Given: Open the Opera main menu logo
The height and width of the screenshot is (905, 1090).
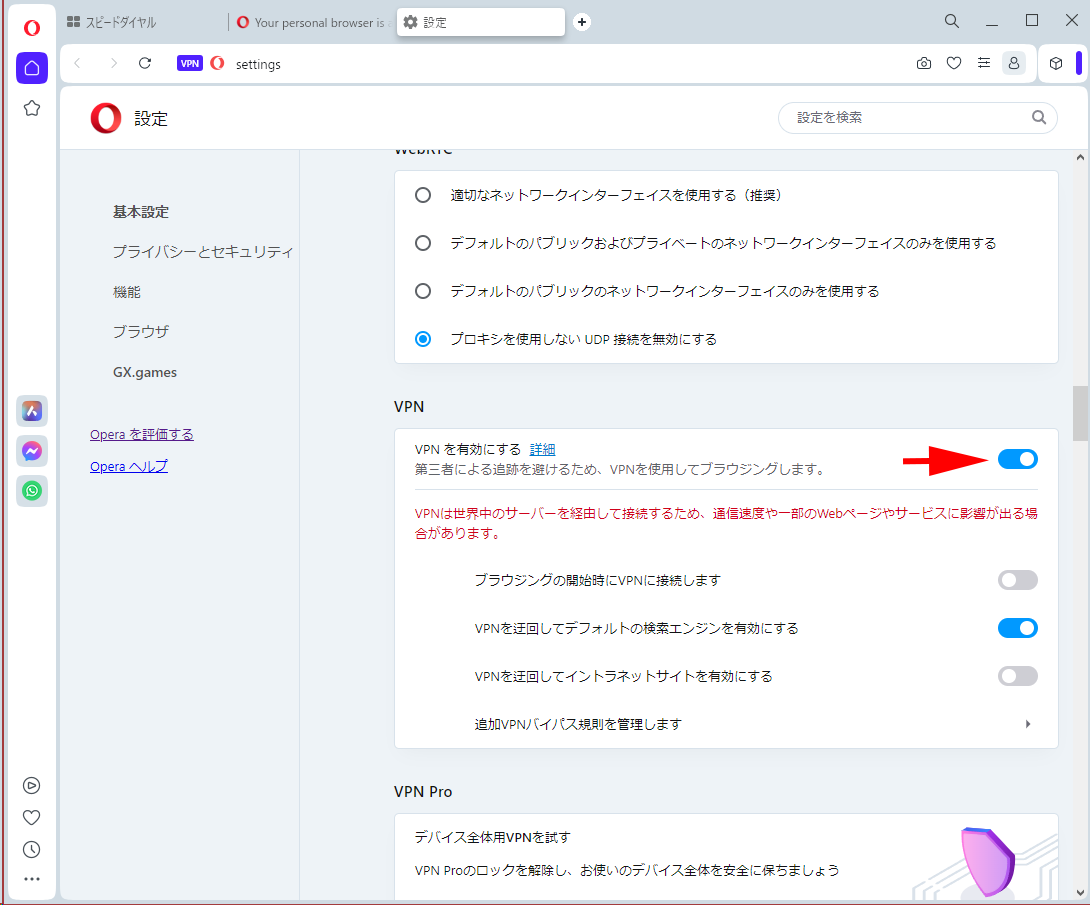Looking at the screenshot, I should coord(32,27).
